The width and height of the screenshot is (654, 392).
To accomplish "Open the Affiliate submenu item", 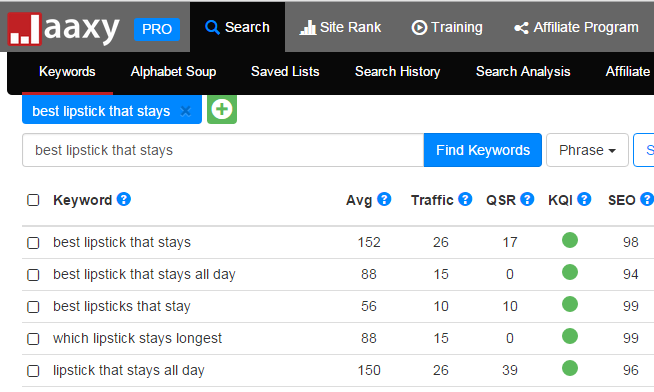I will 629,71.
